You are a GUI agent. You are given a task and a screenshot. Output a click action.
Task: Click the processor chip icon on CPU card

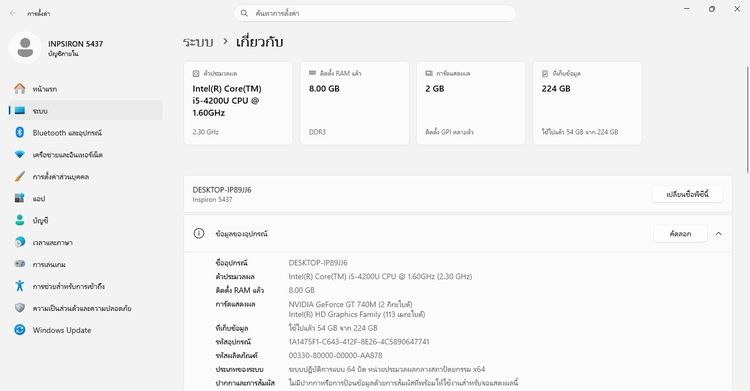coord(196,73)
